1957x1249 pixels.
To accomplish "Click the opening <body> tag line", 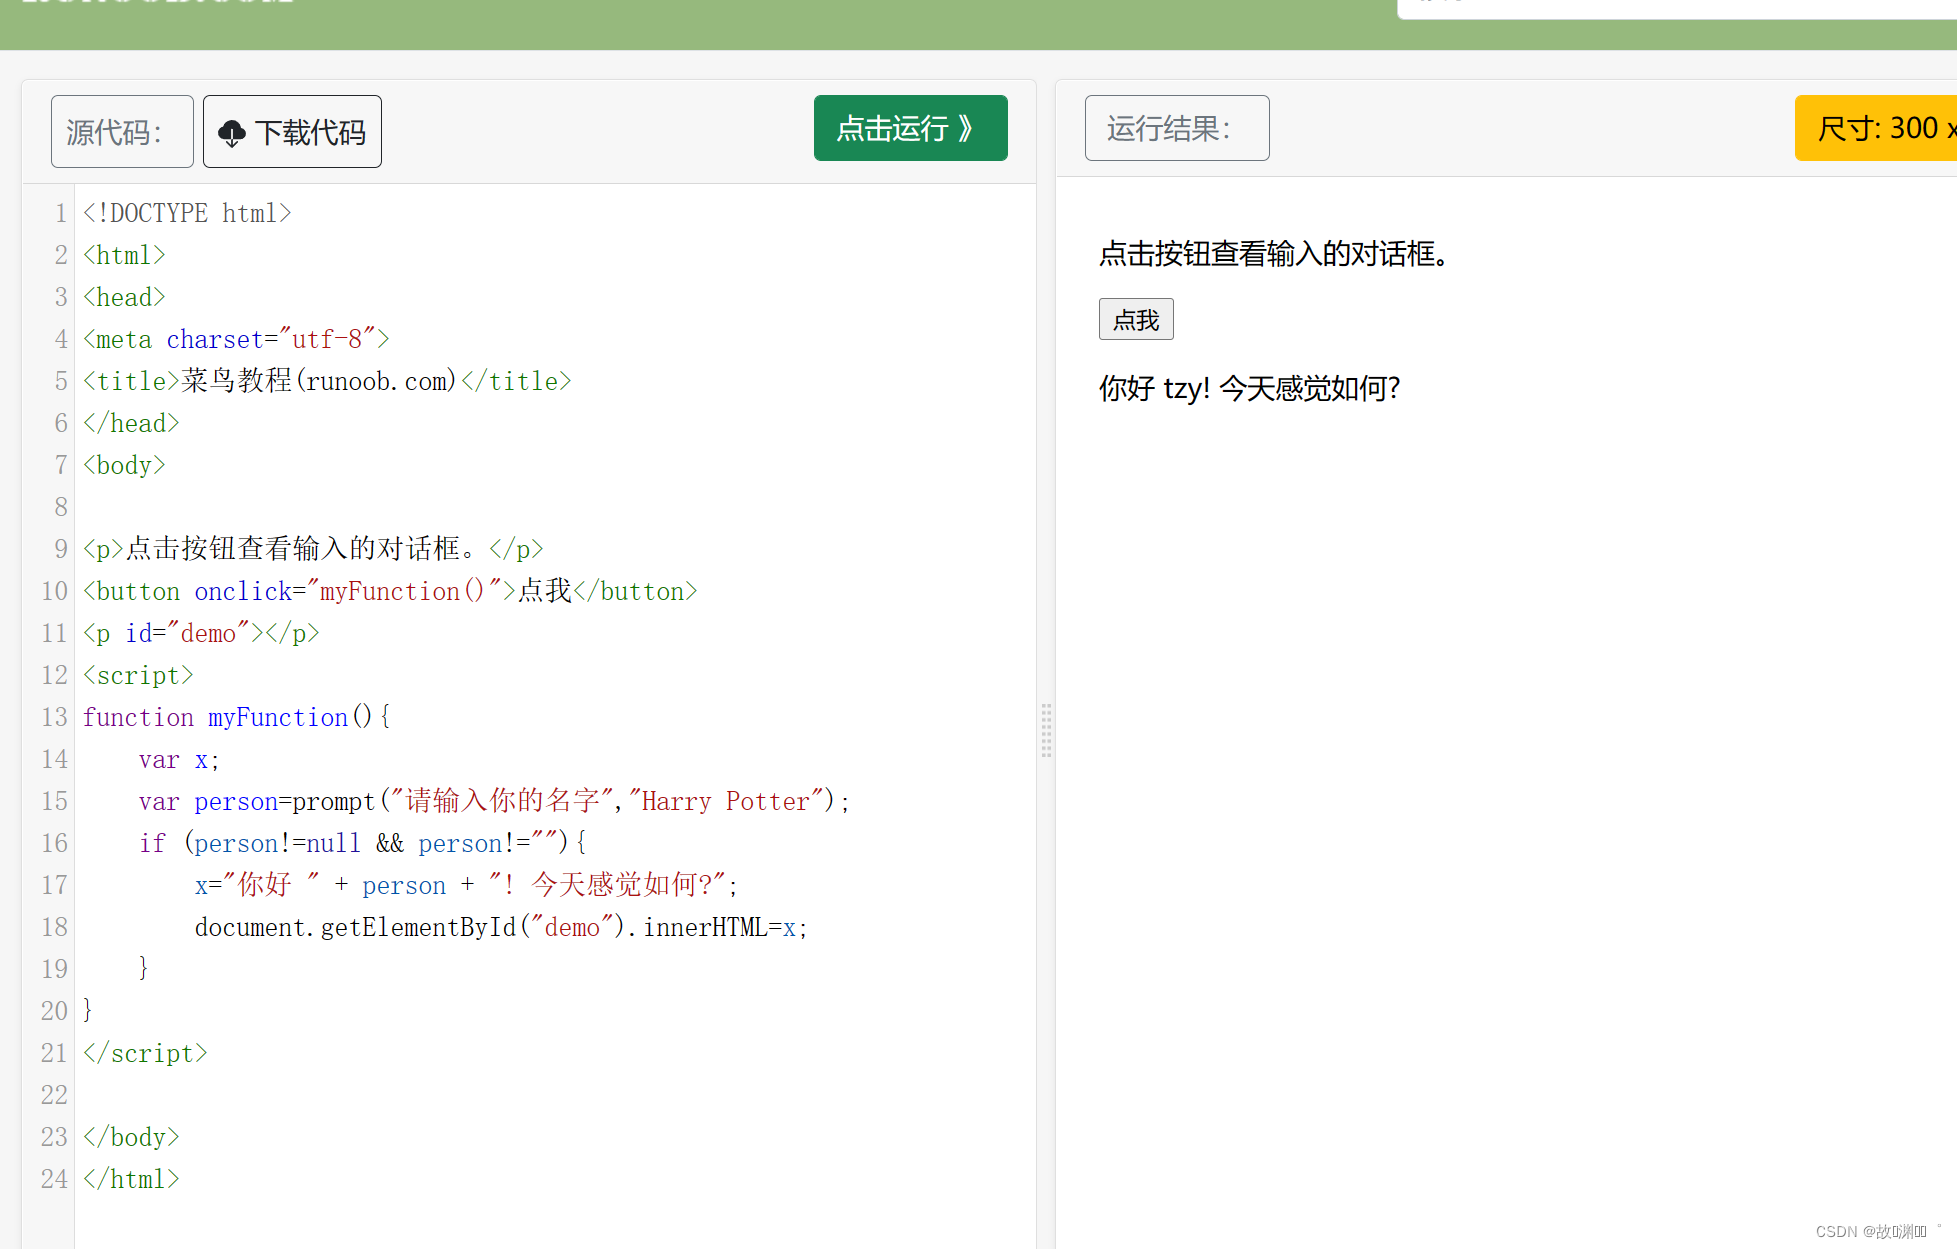I will (x=124, y=465).
